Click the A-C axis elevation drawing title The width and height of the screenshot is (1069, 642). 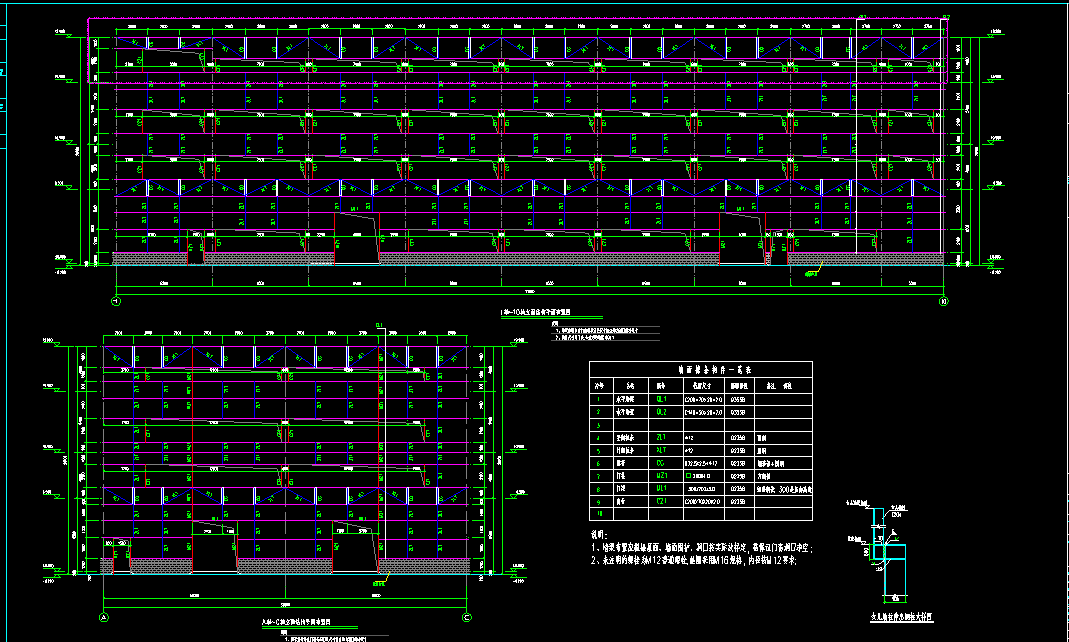[295, 622]
